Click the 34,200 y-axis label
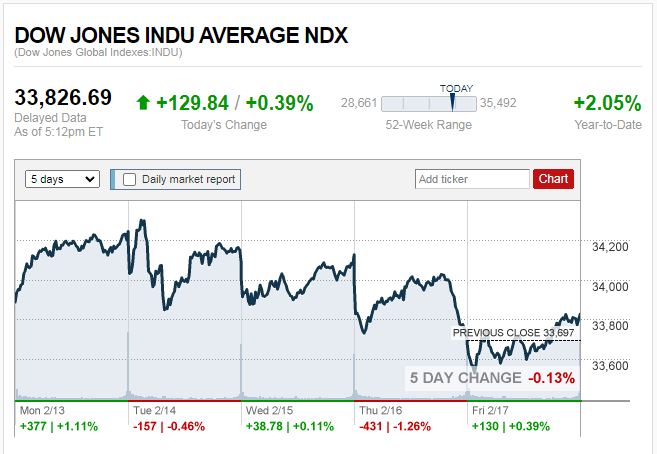Image resolution: width=657 pixels, height=454 pixels. 611,247
